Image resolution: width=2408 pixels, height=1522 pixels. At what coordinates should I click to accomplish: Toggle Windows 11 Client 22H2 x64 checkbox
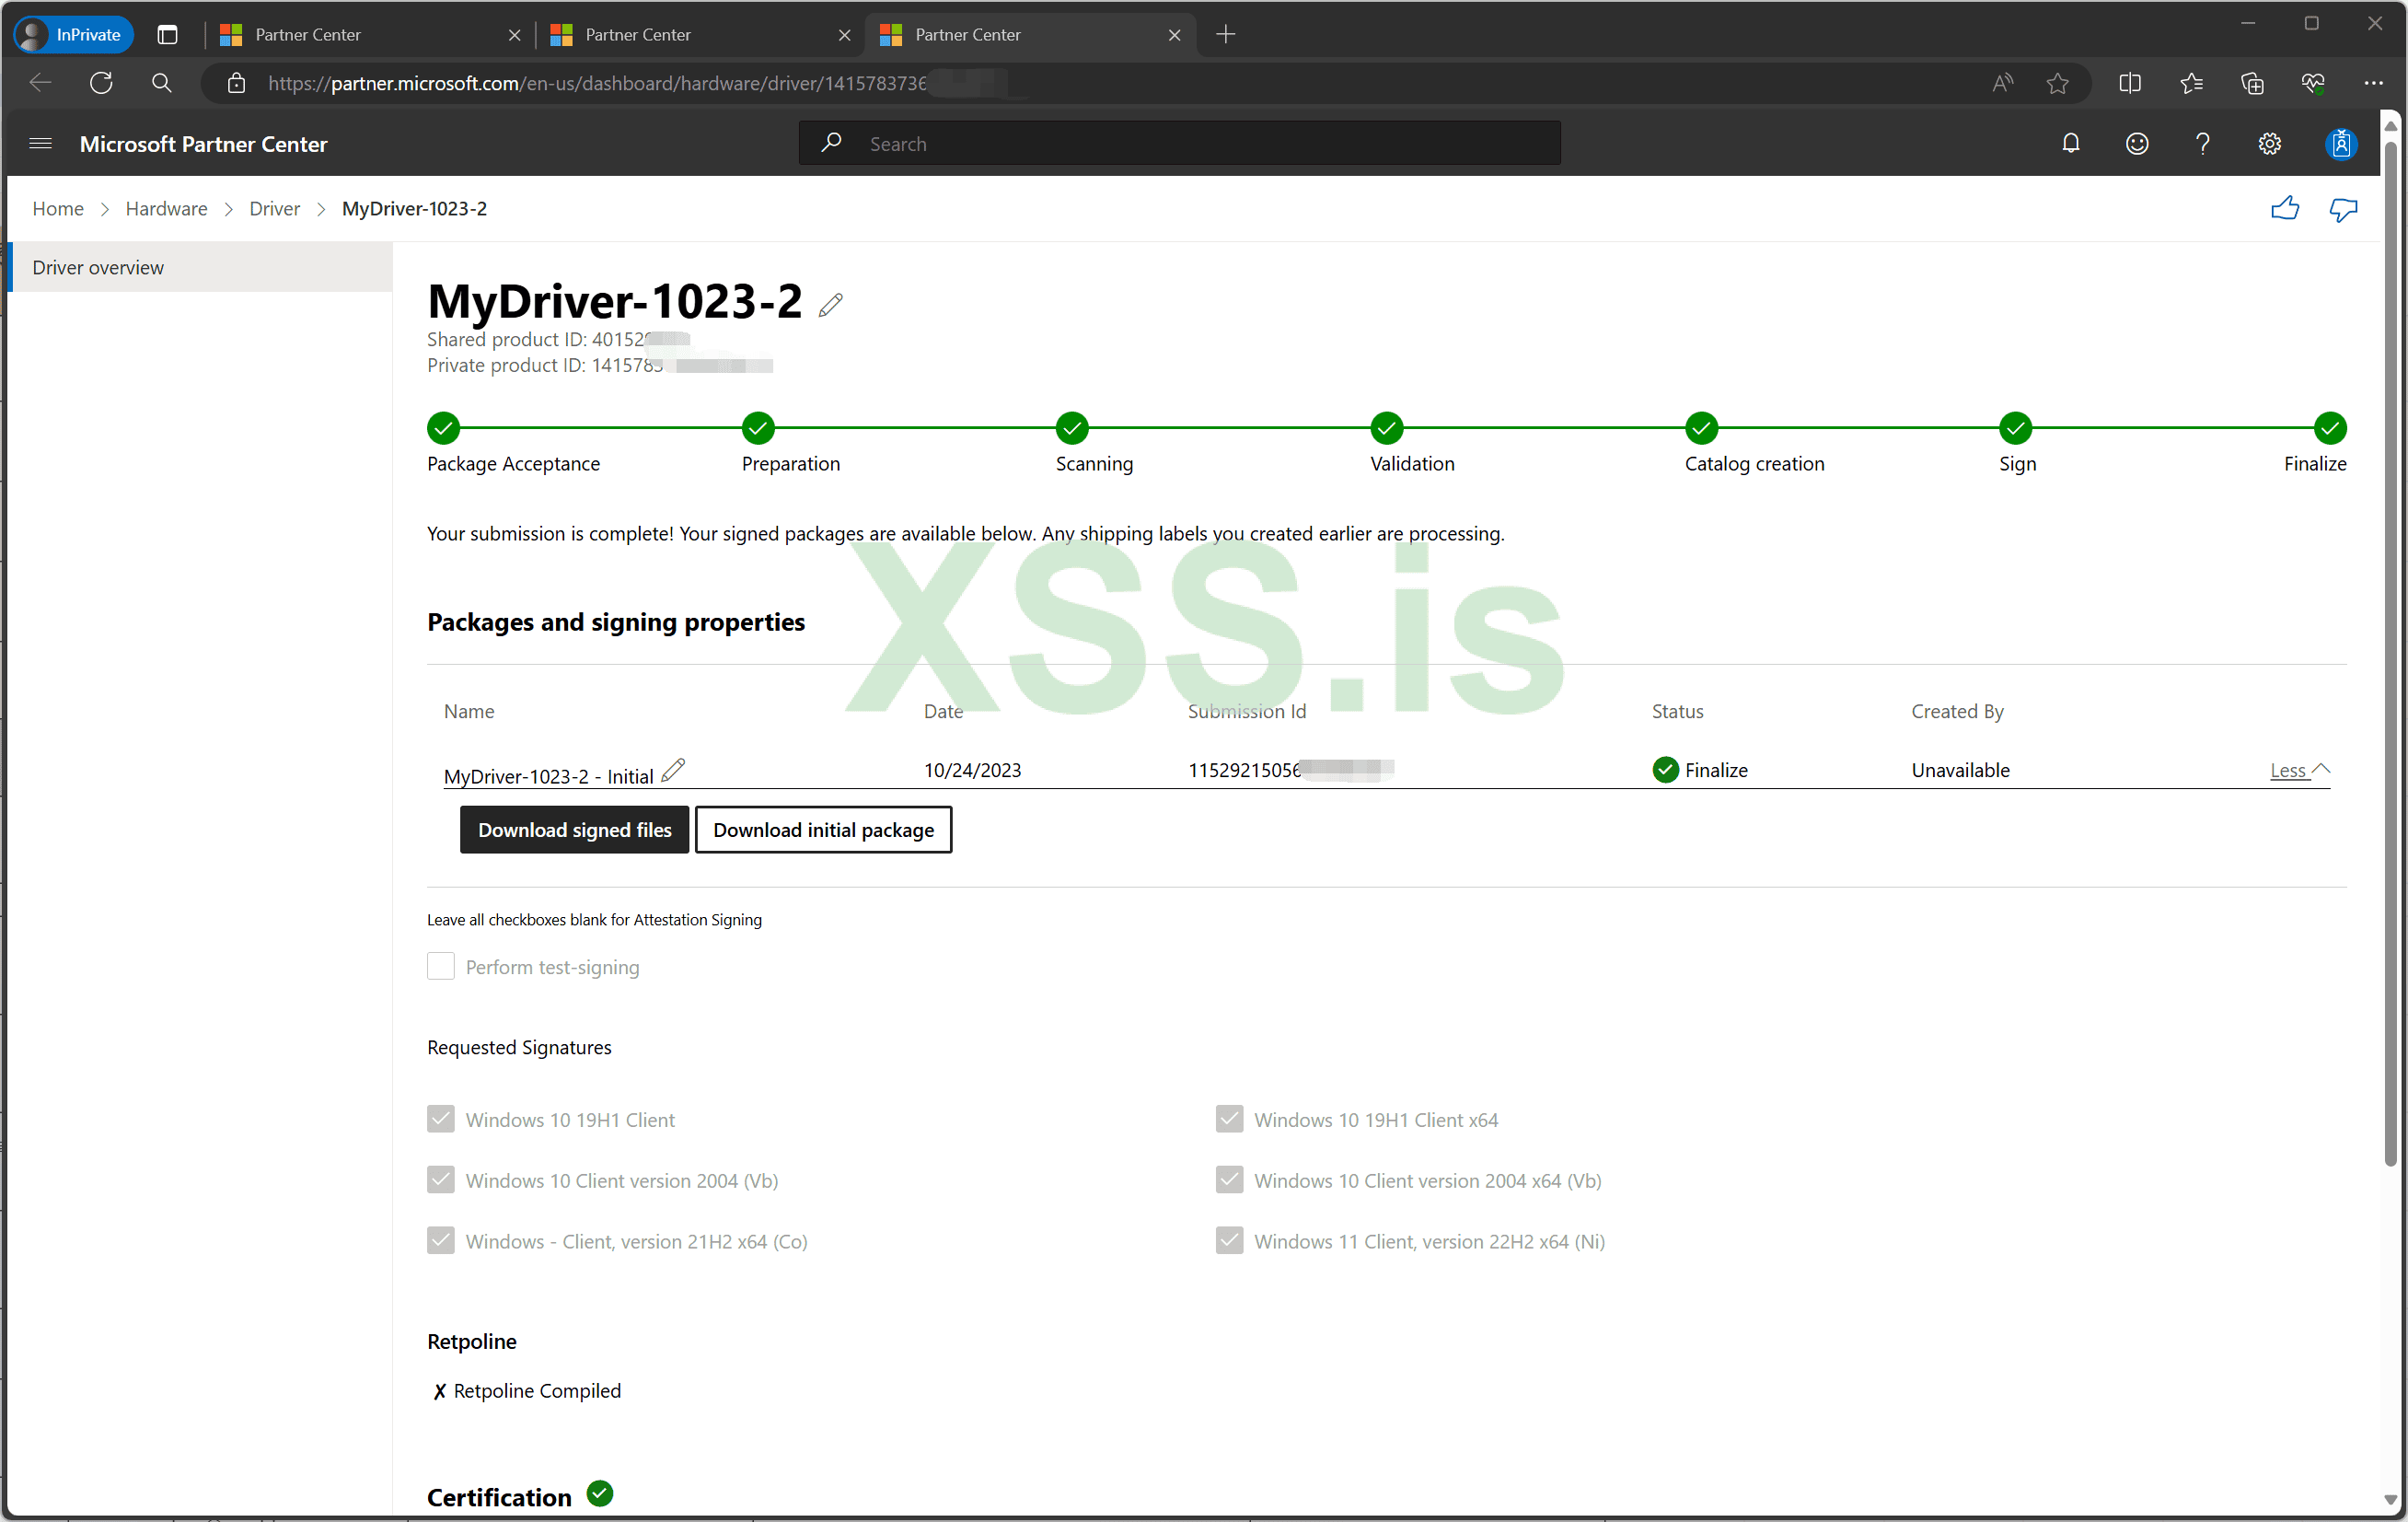click(1229, 1240)
